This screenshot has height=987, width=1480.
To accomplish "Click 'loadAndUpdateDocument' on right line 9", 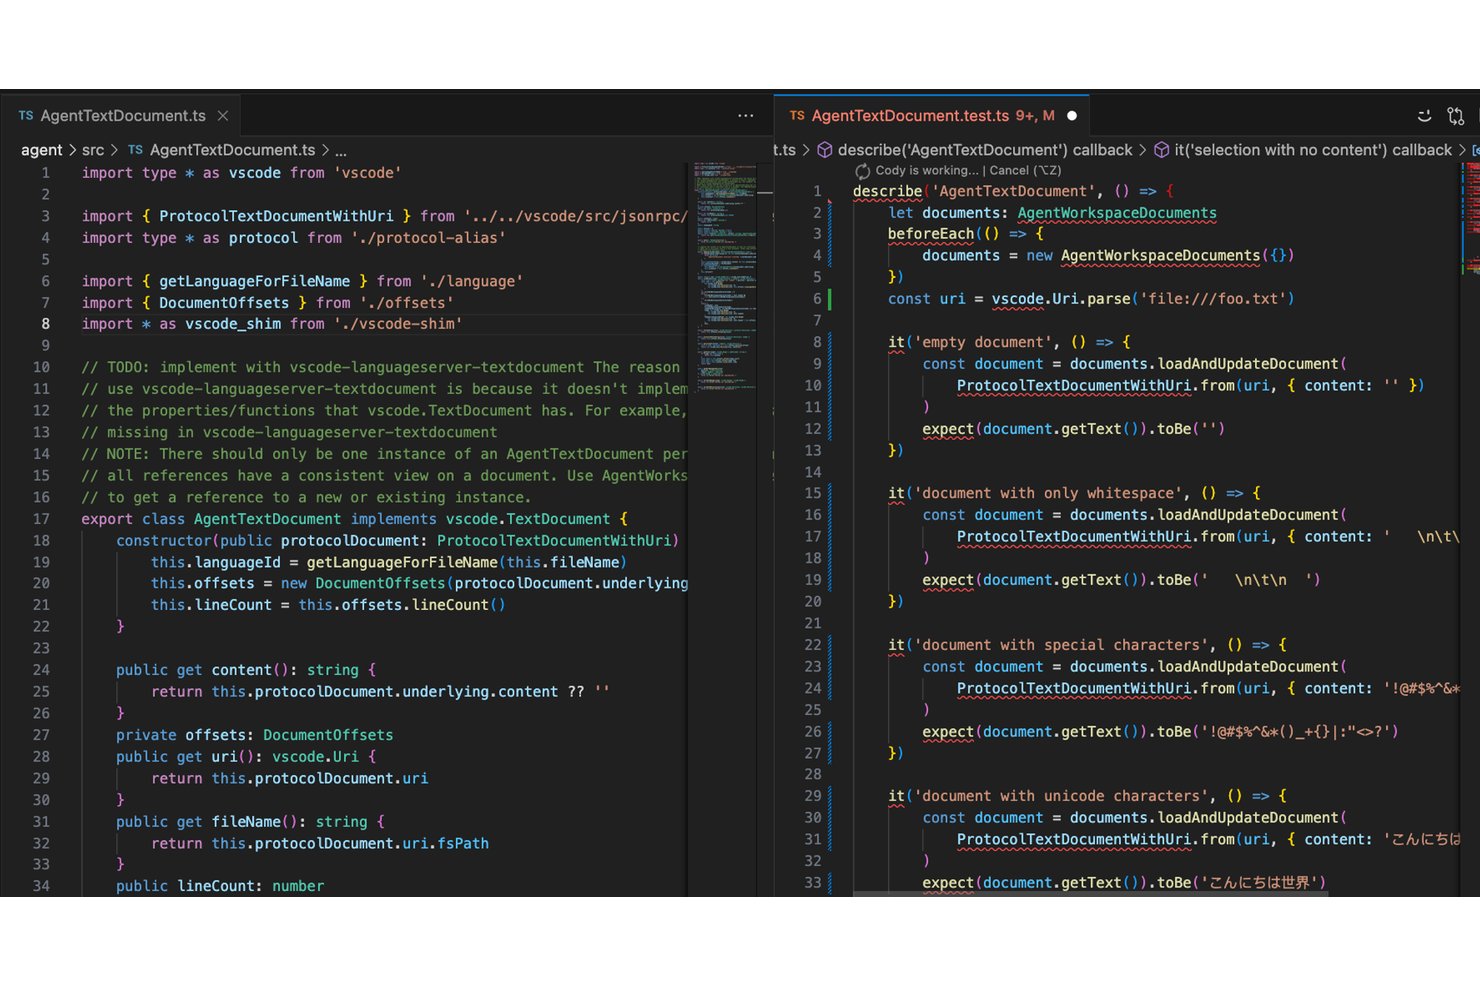I will 1248,364.
